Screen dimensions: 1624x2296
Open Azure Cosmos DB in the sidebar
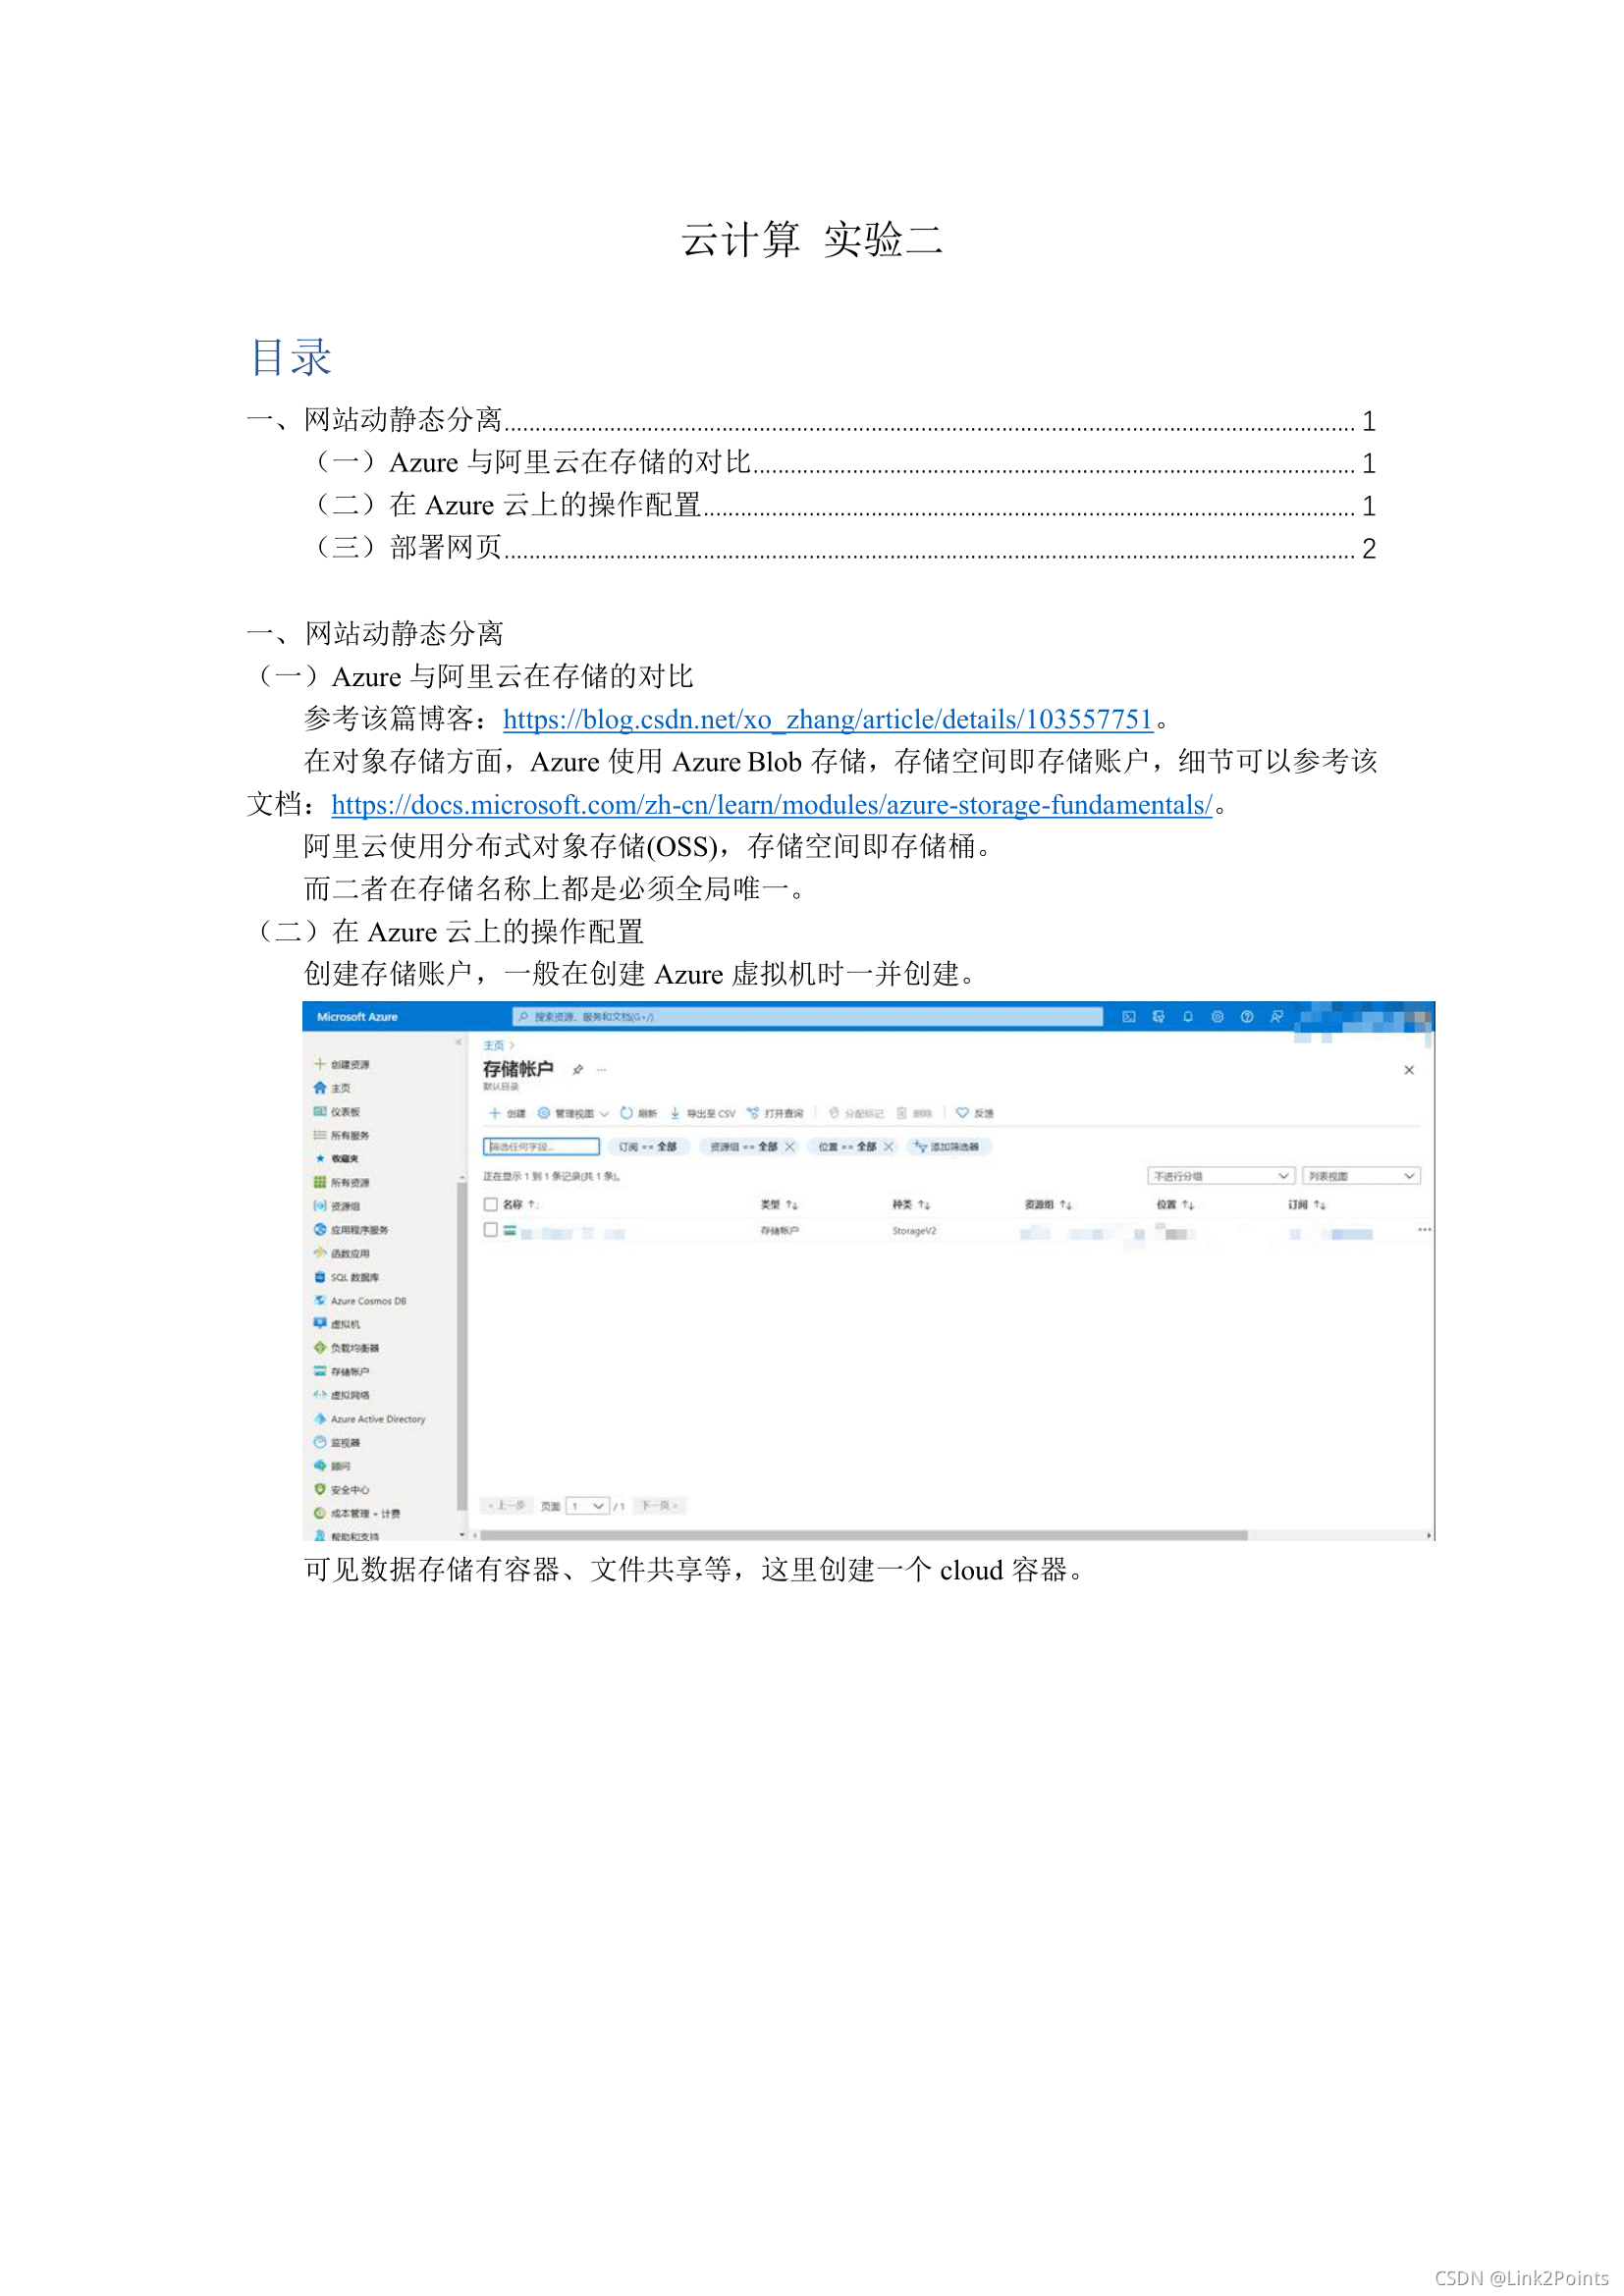359,1301
